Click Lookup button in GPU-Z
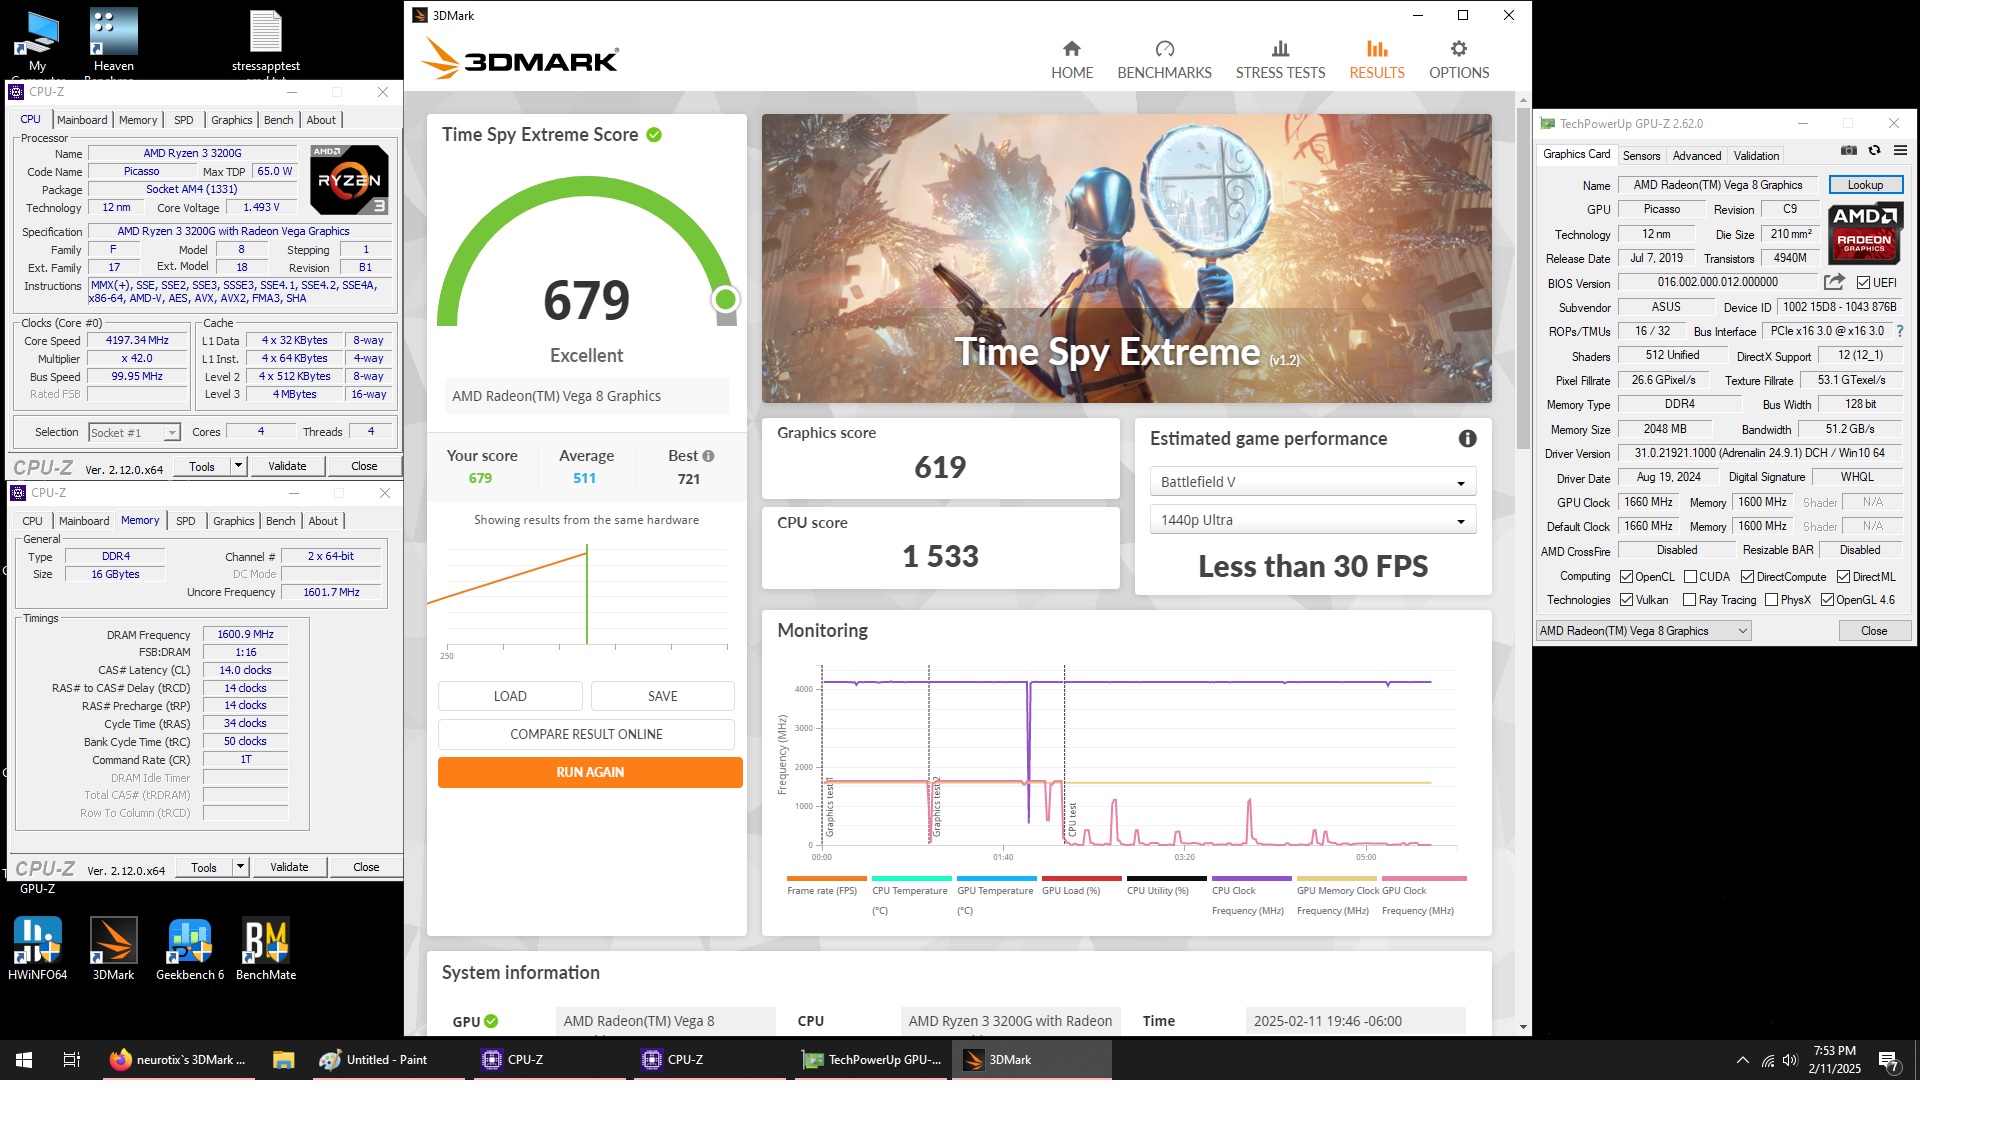Screen dimensions: 2000x1125 (x=1865, y=185)
